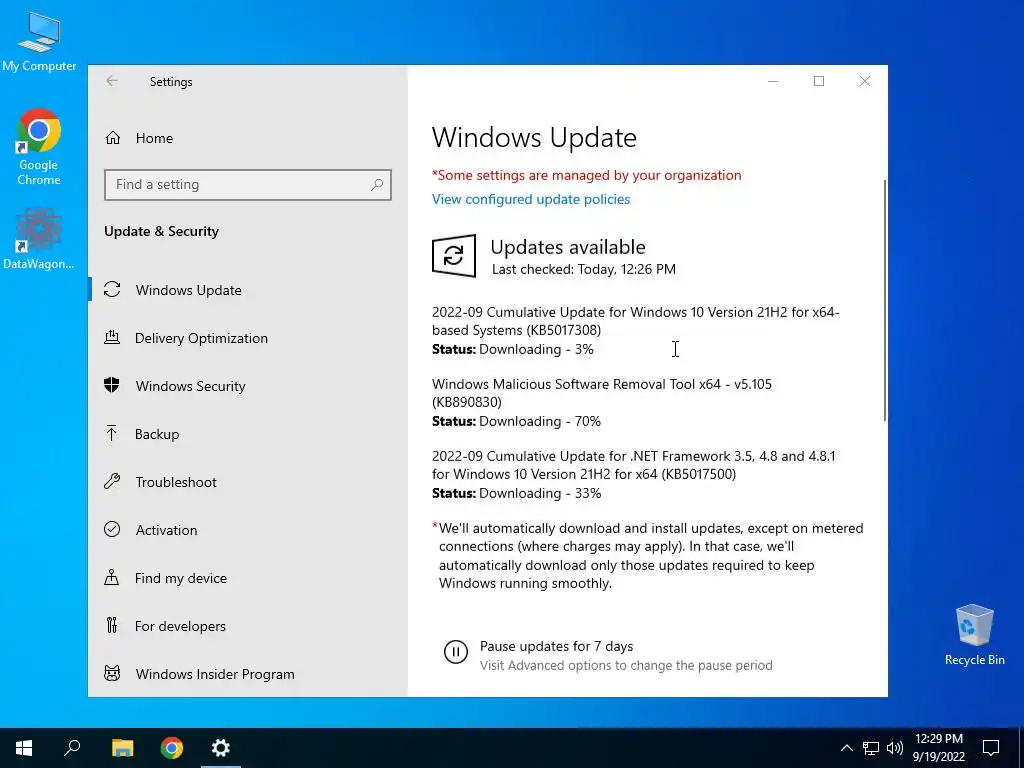Click the .NET Framework KB5017500 update title
This screenshot has height=768, width=1024.
coord(633,464)
